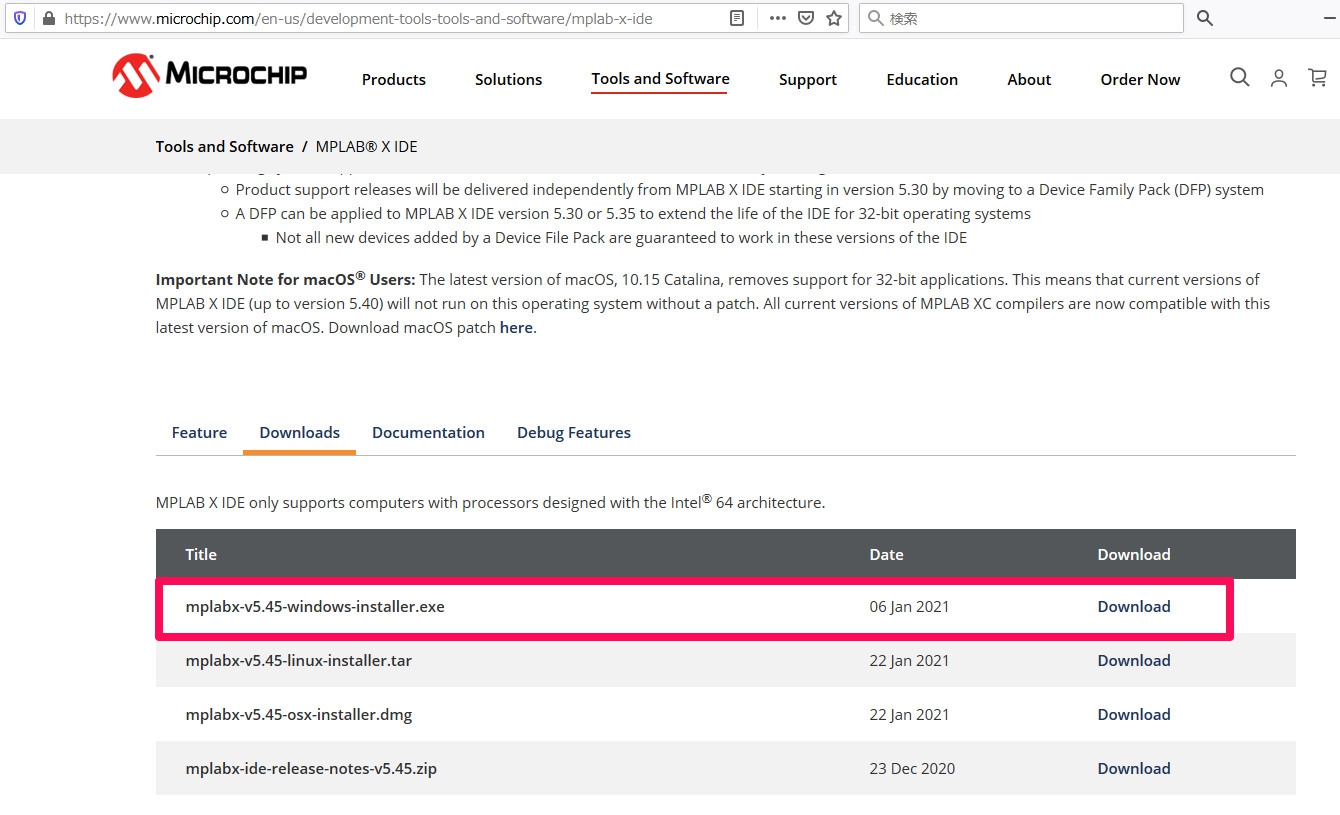Switch to the Documentation tab

428,432
